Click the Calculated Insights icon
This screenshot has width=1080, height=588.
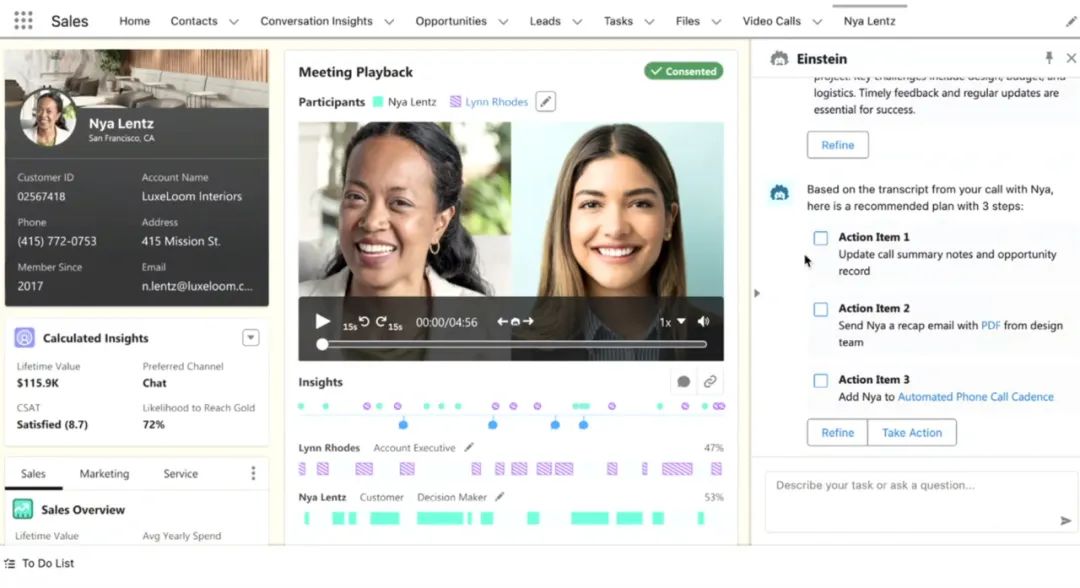click(x=24, y=337)
